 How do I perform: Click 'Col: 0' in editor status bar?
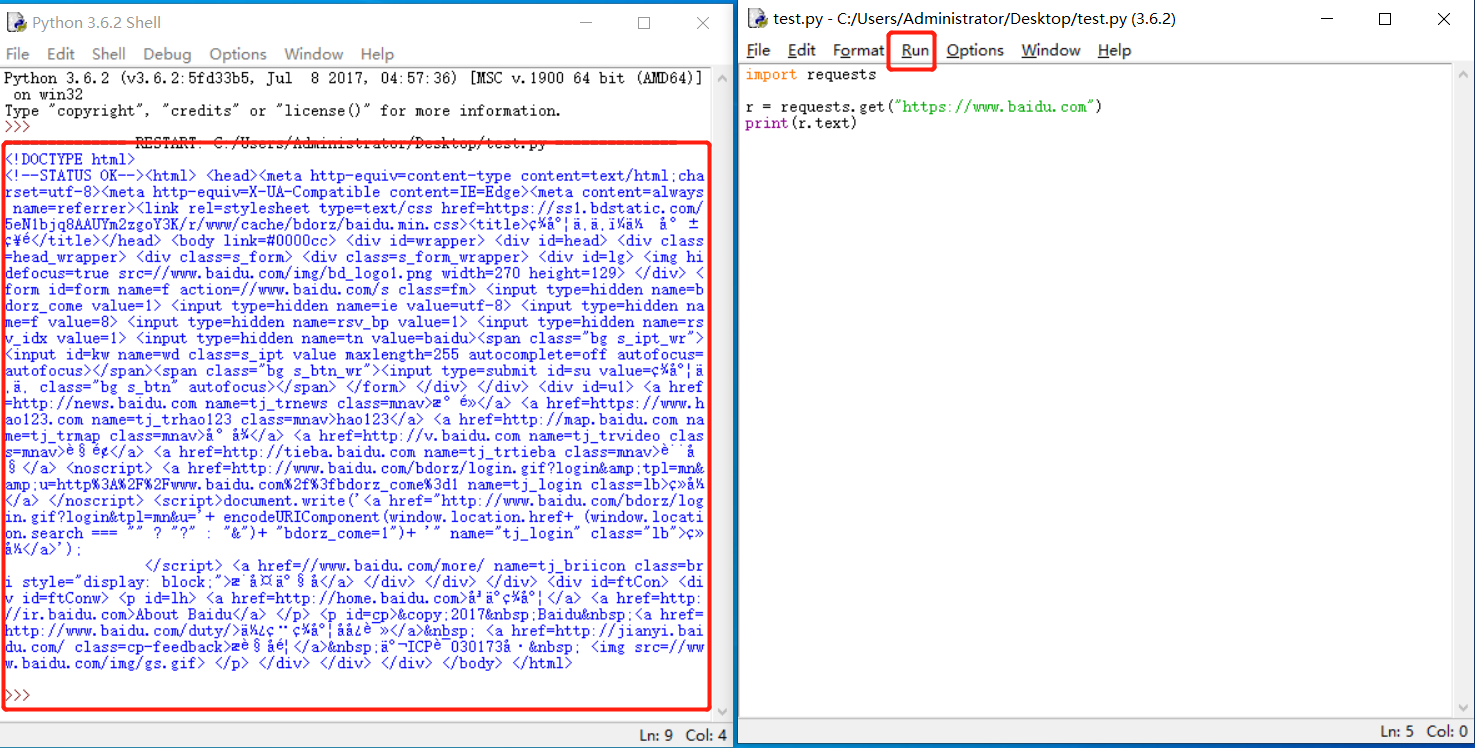pyautogui.click(x=1447, y=732)
